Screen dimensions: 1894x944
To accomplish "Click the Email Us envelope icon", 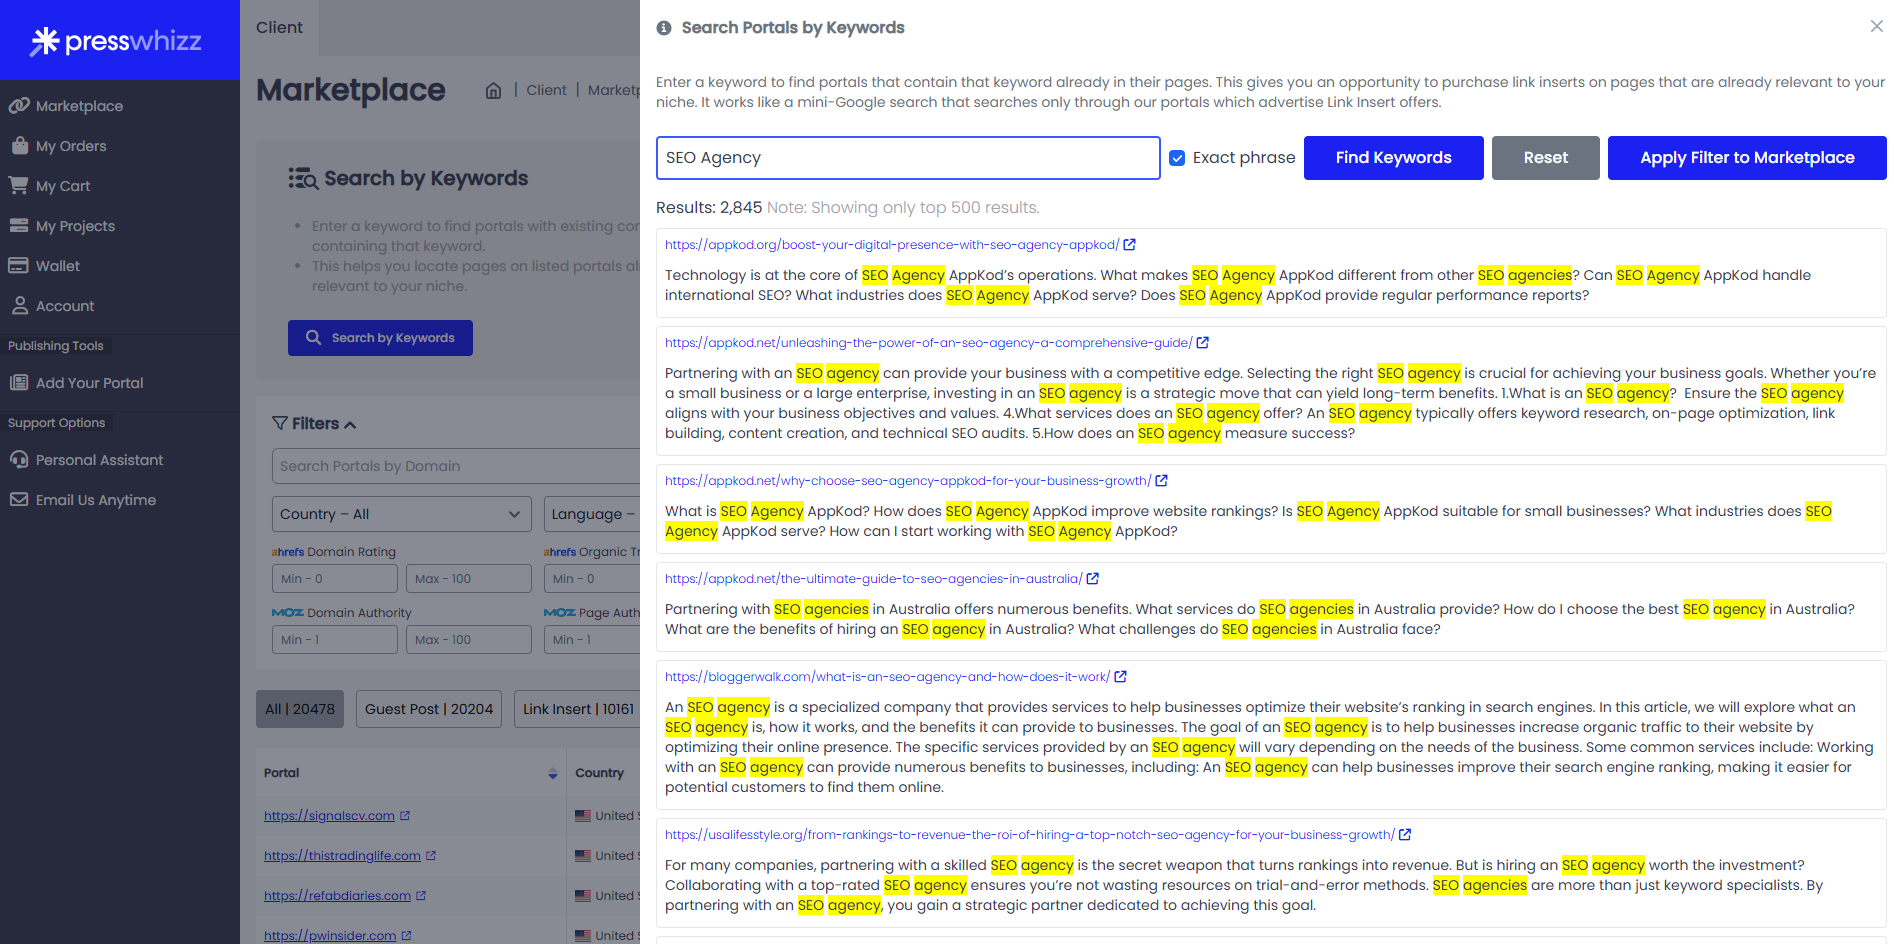I will [19, 499].
